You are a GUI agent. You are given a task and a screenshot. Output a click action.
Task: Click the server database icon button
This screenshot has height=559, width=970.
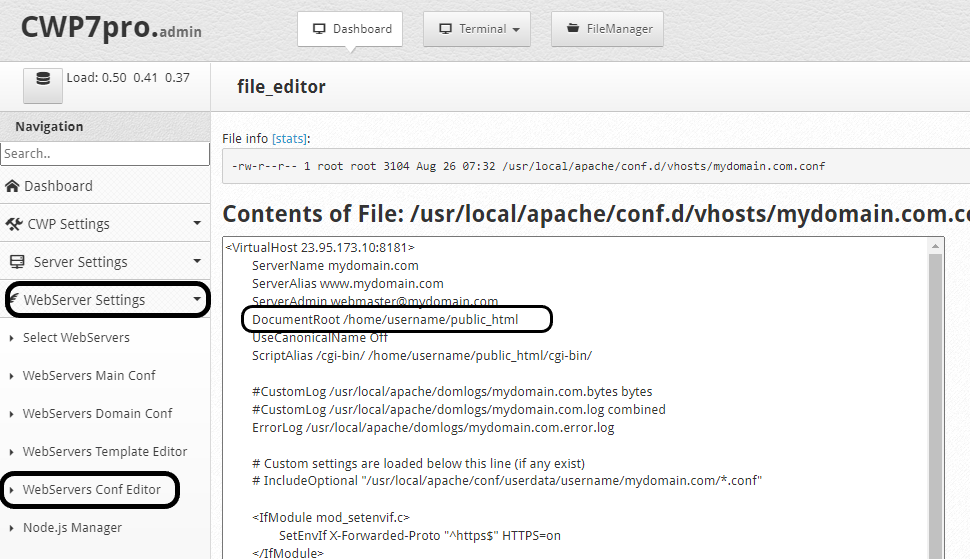[43, 85]
